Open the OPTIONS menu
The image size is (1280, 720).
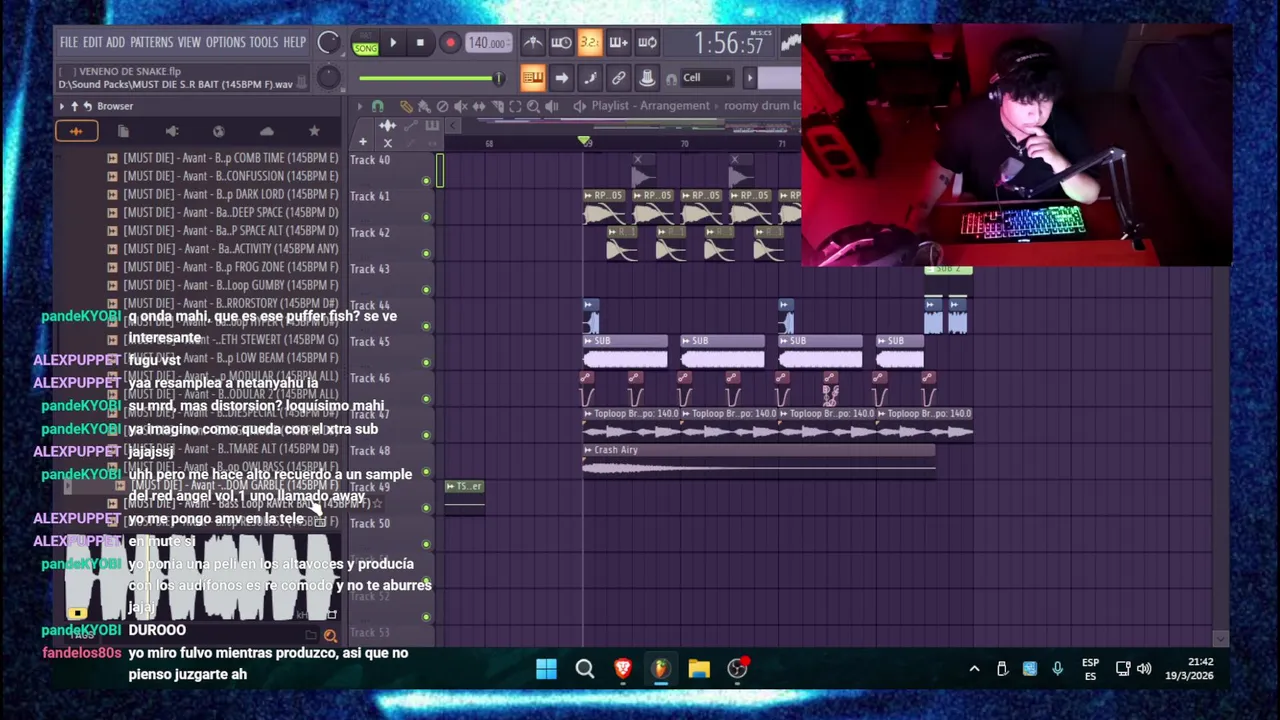[x=225, y=43]
